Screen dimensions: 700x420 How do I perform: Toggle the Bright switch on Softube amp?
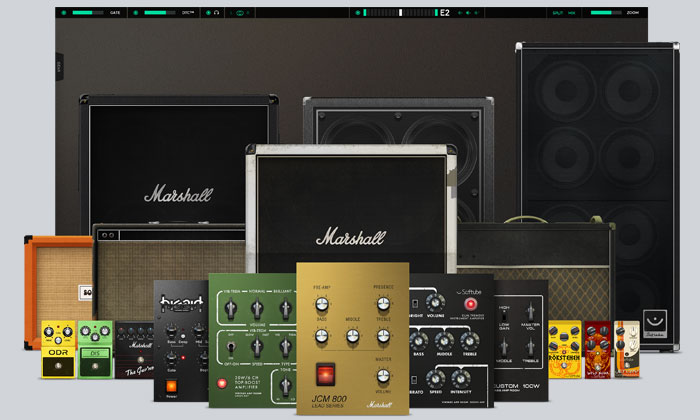[415, 304]
